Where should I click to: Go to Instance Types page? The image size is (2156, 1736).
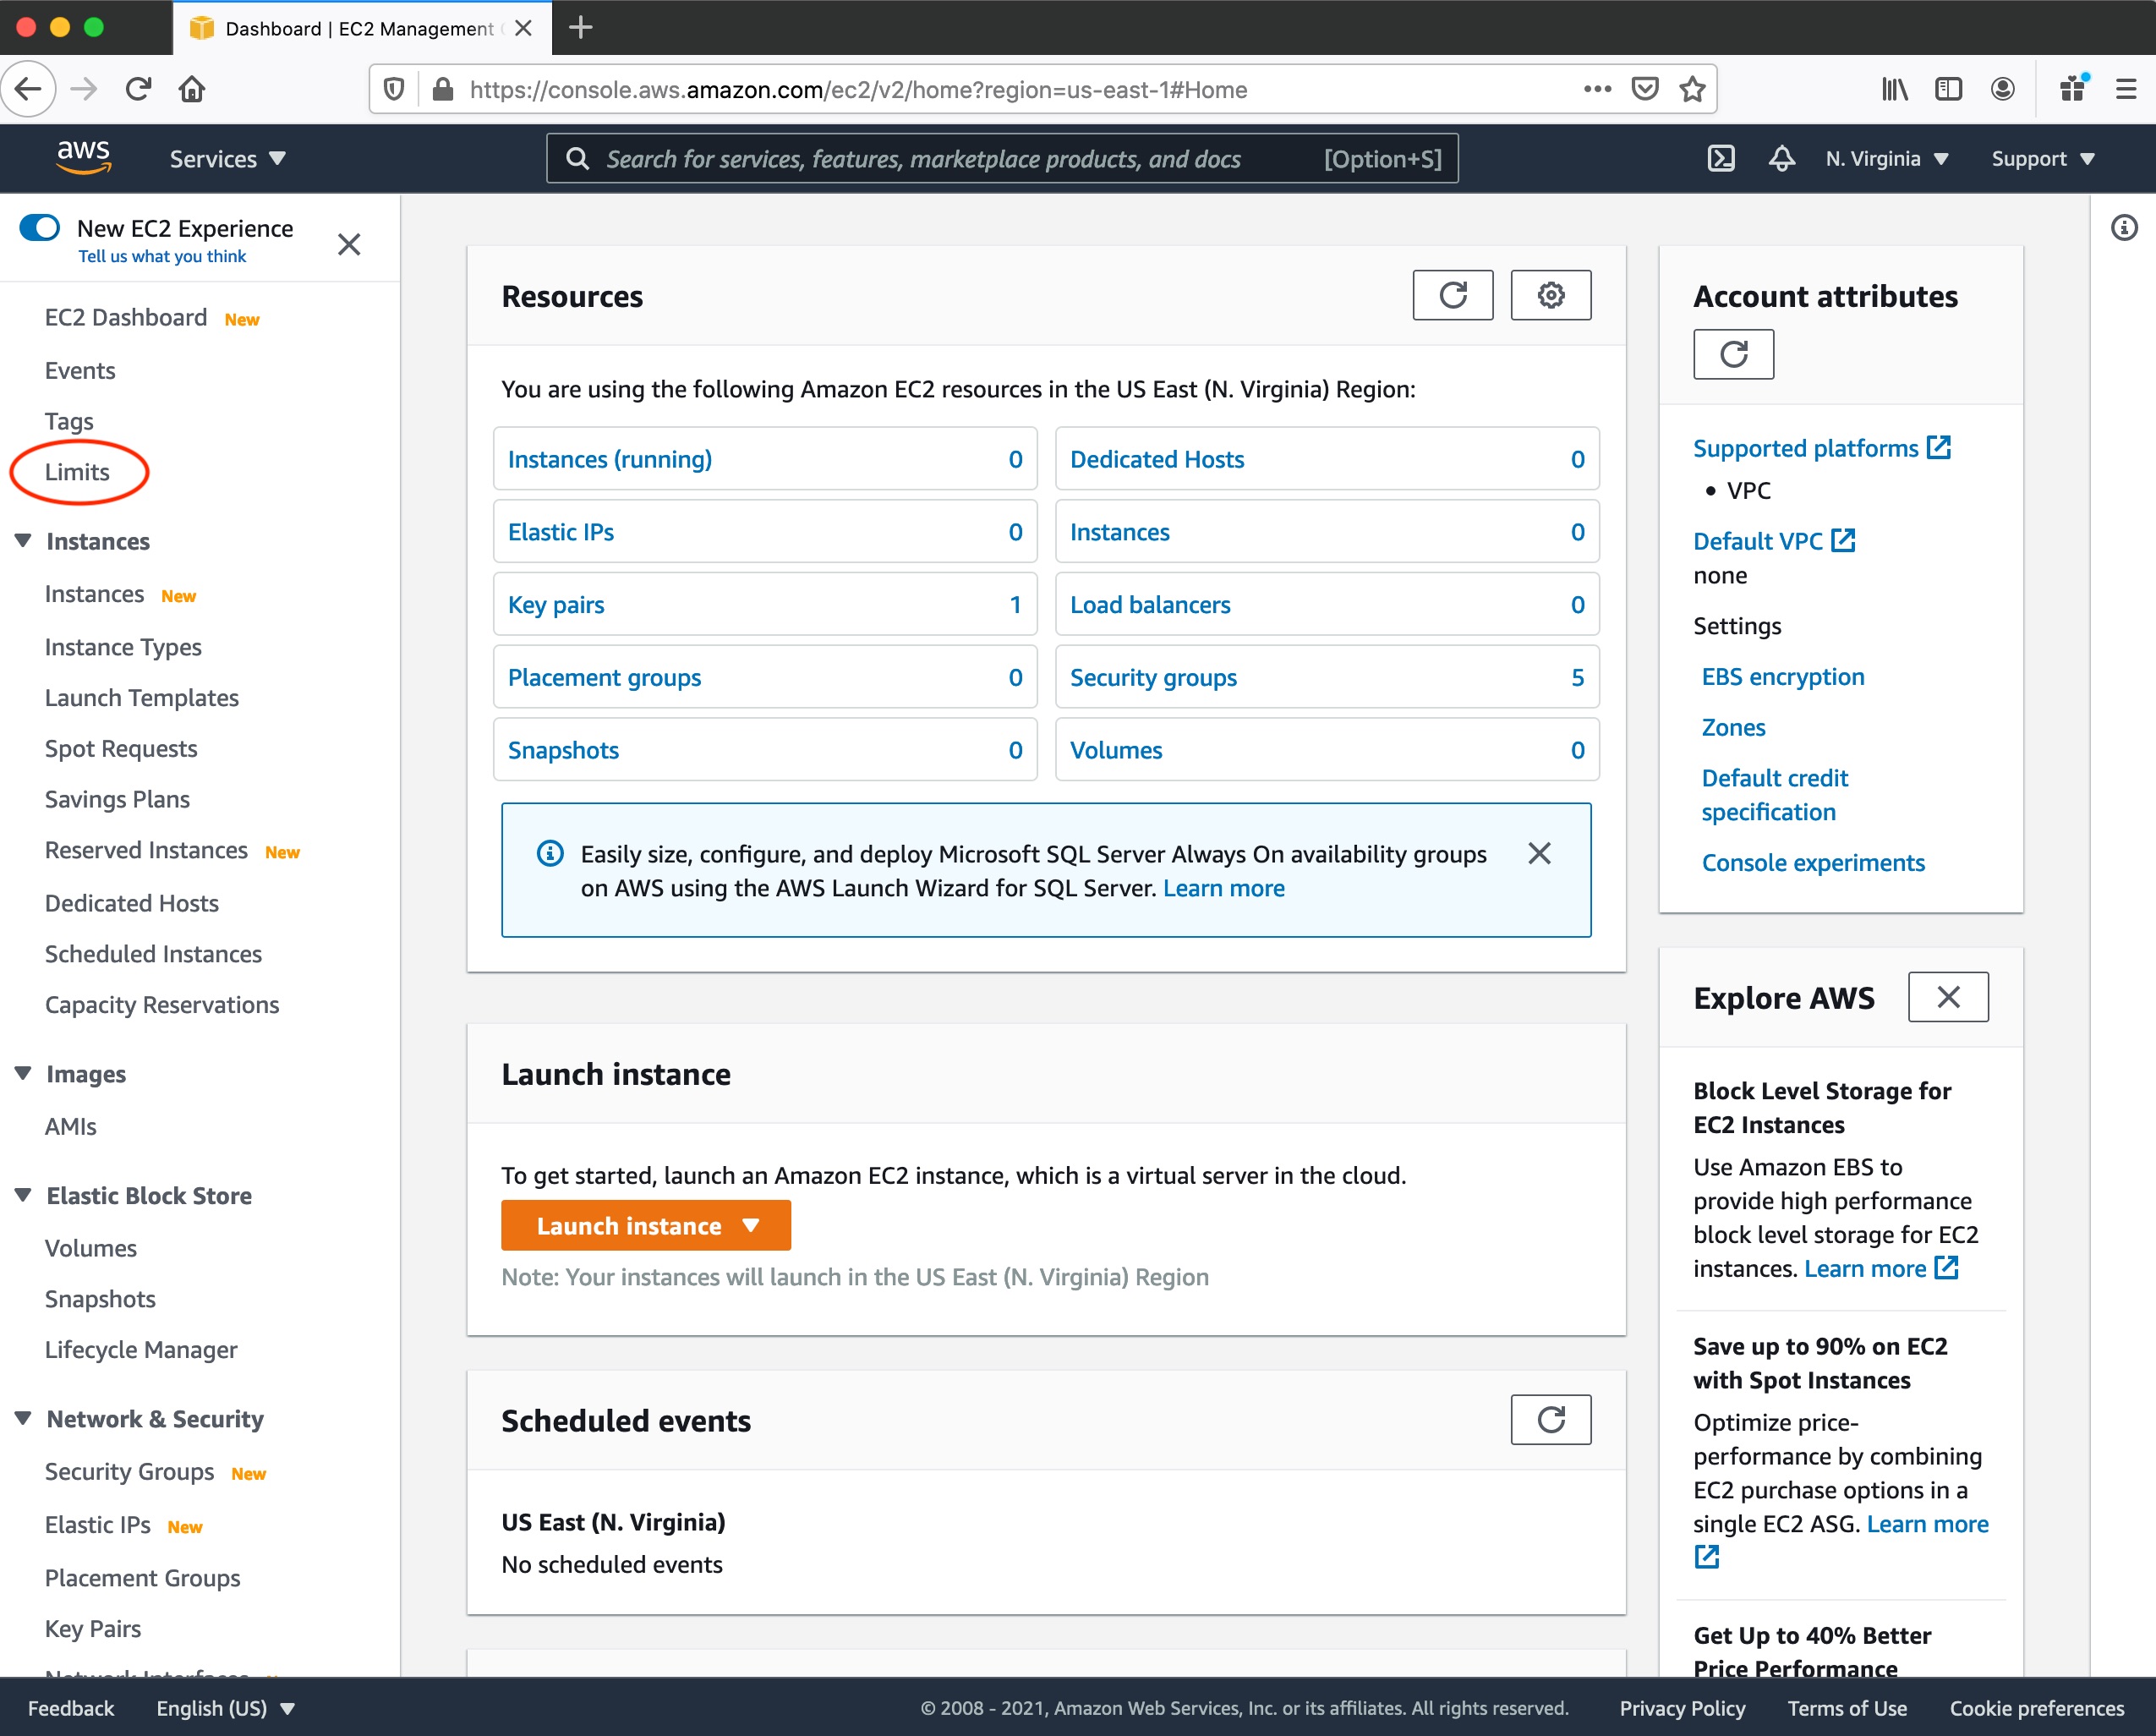point(123,648)
